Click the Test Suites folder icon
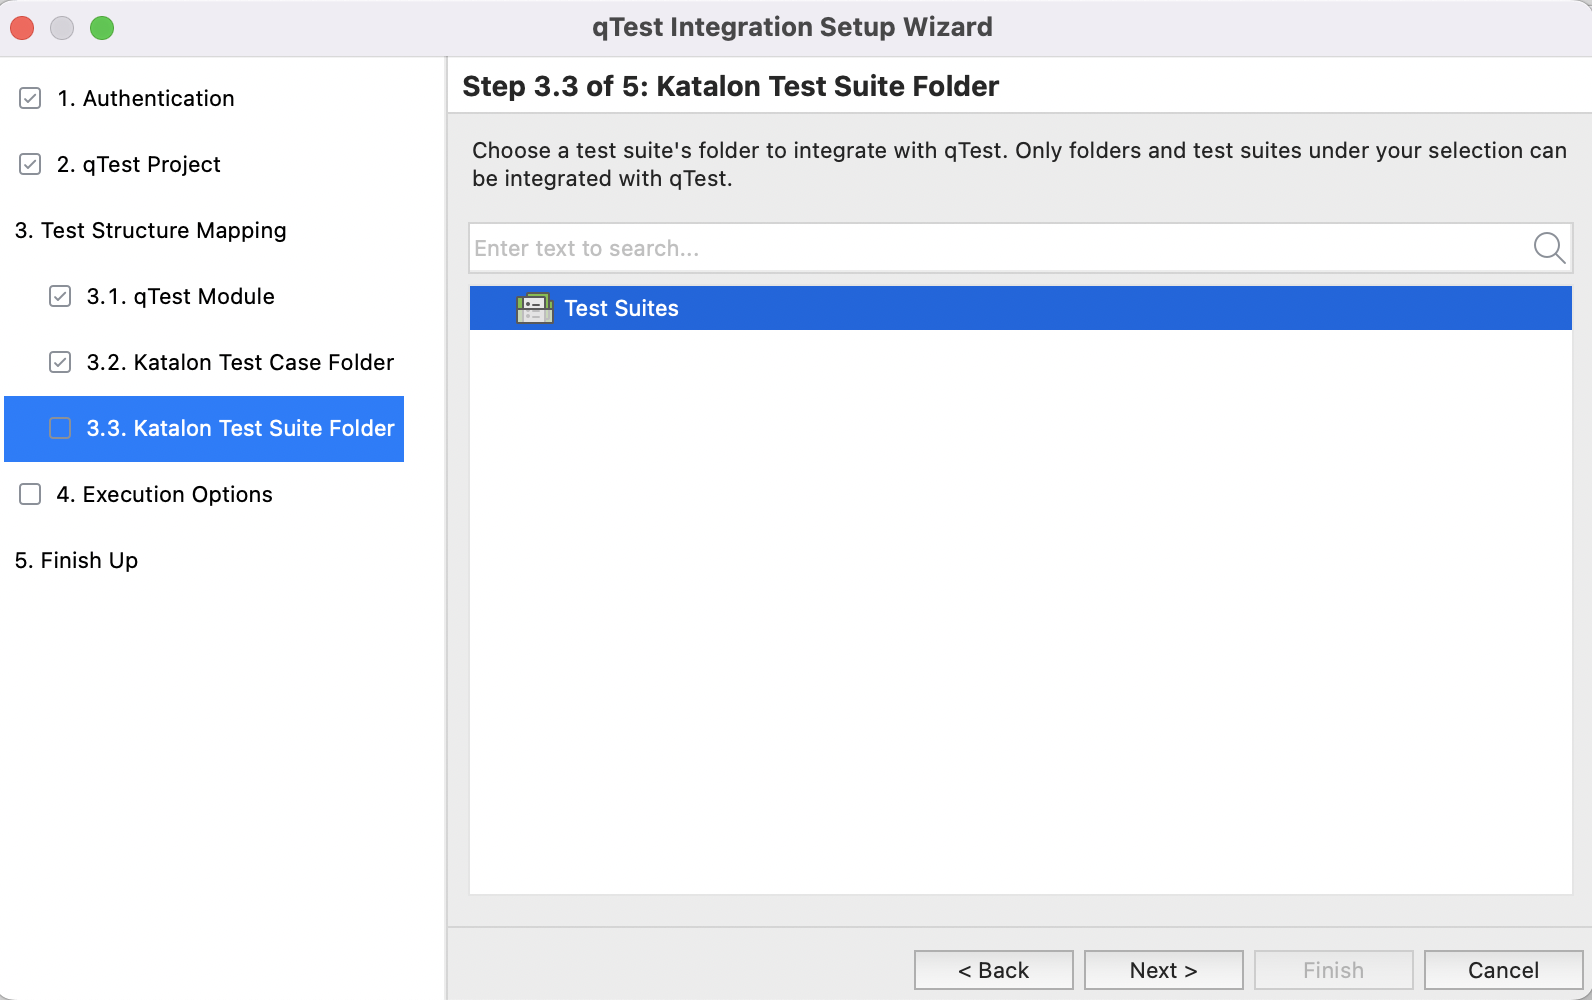1592x1000 pixels. 534,308
